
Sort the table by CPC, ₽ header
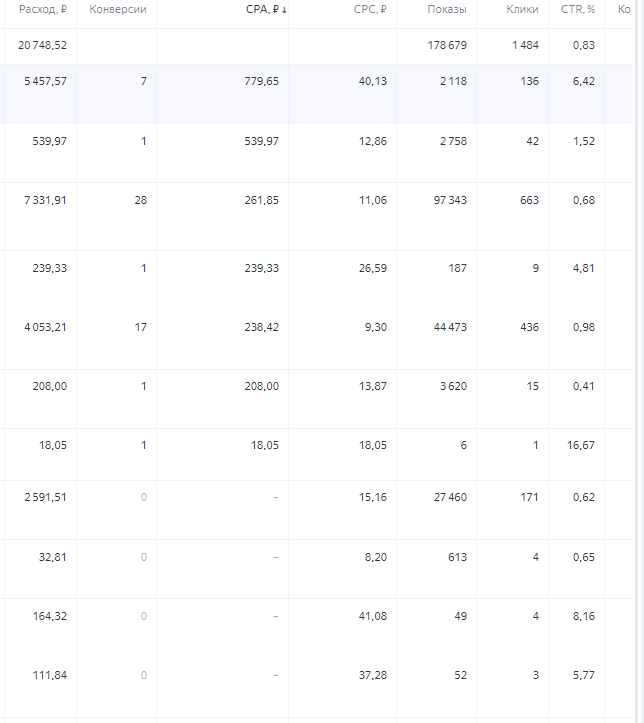click(x=370, y=10)
